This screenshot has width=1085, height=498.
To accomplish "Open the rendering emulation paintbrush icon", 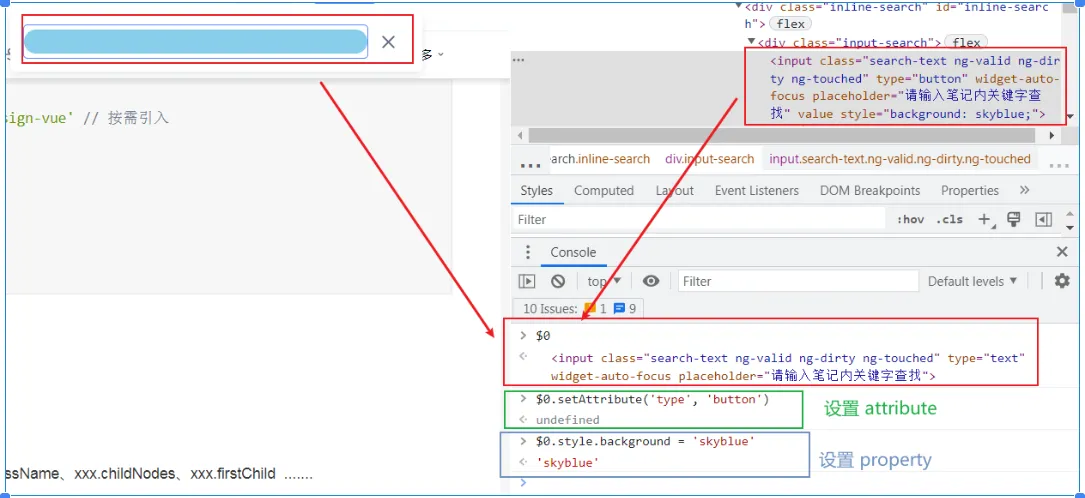I will point(1014,219).
